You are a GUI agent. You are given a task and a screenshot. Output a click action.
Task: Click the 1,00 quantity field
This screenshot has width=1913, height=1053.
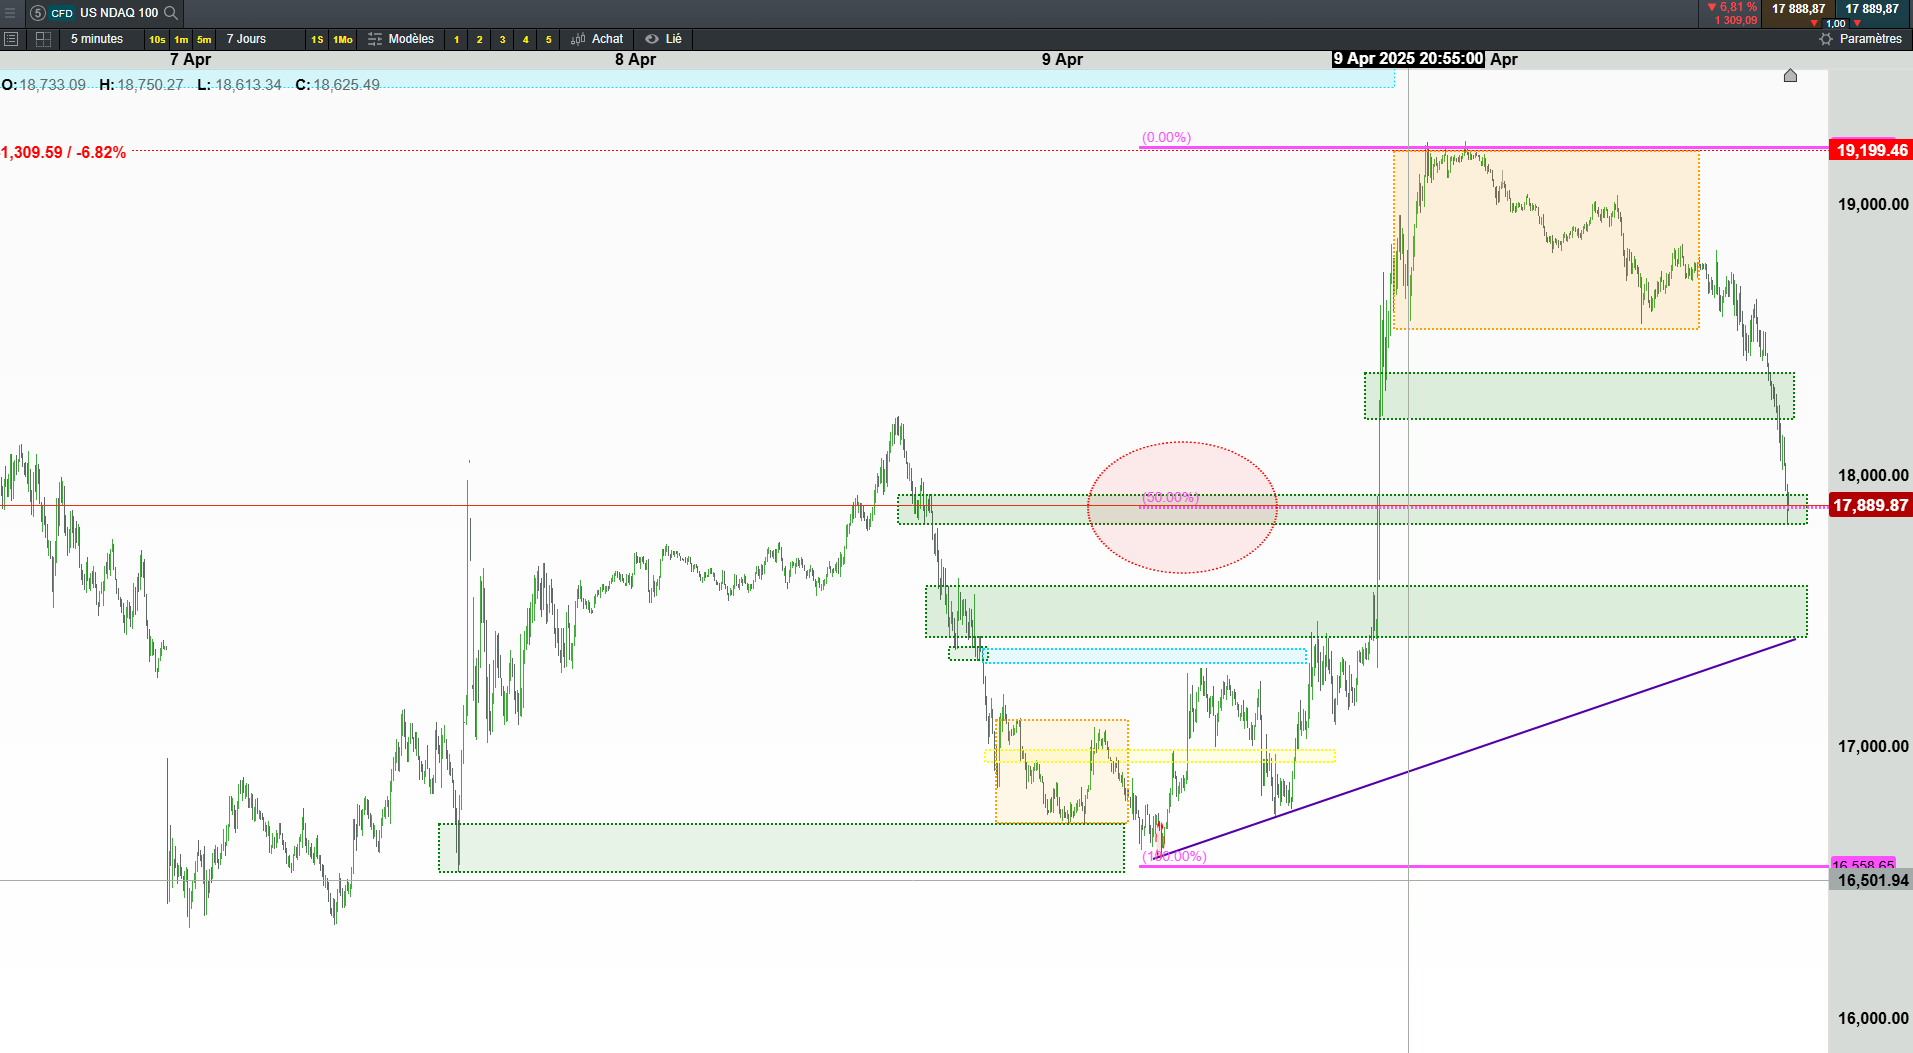1836,23
